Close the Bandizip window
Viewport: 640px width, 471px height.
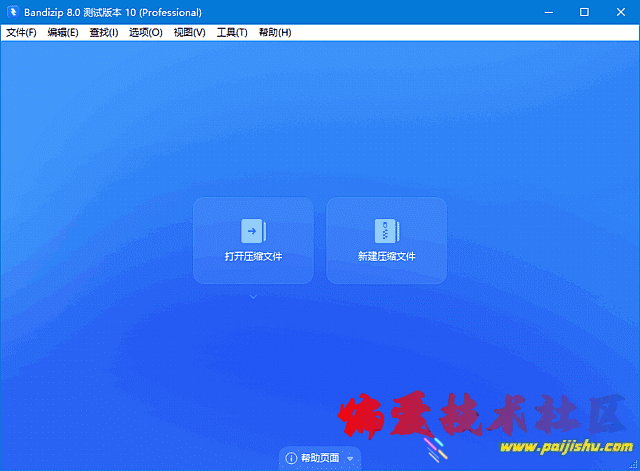click(x=621, y=12)
